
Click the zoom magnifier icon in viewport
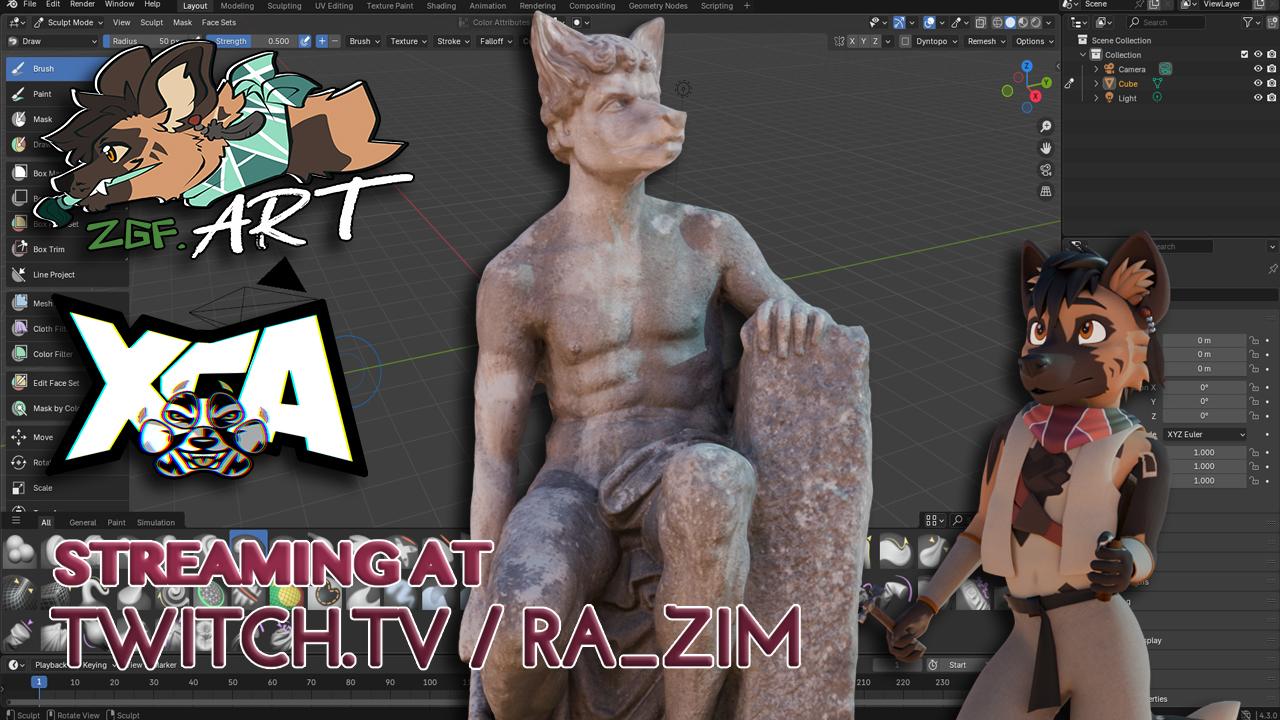pyautogui.click(x=1046, y=127)
